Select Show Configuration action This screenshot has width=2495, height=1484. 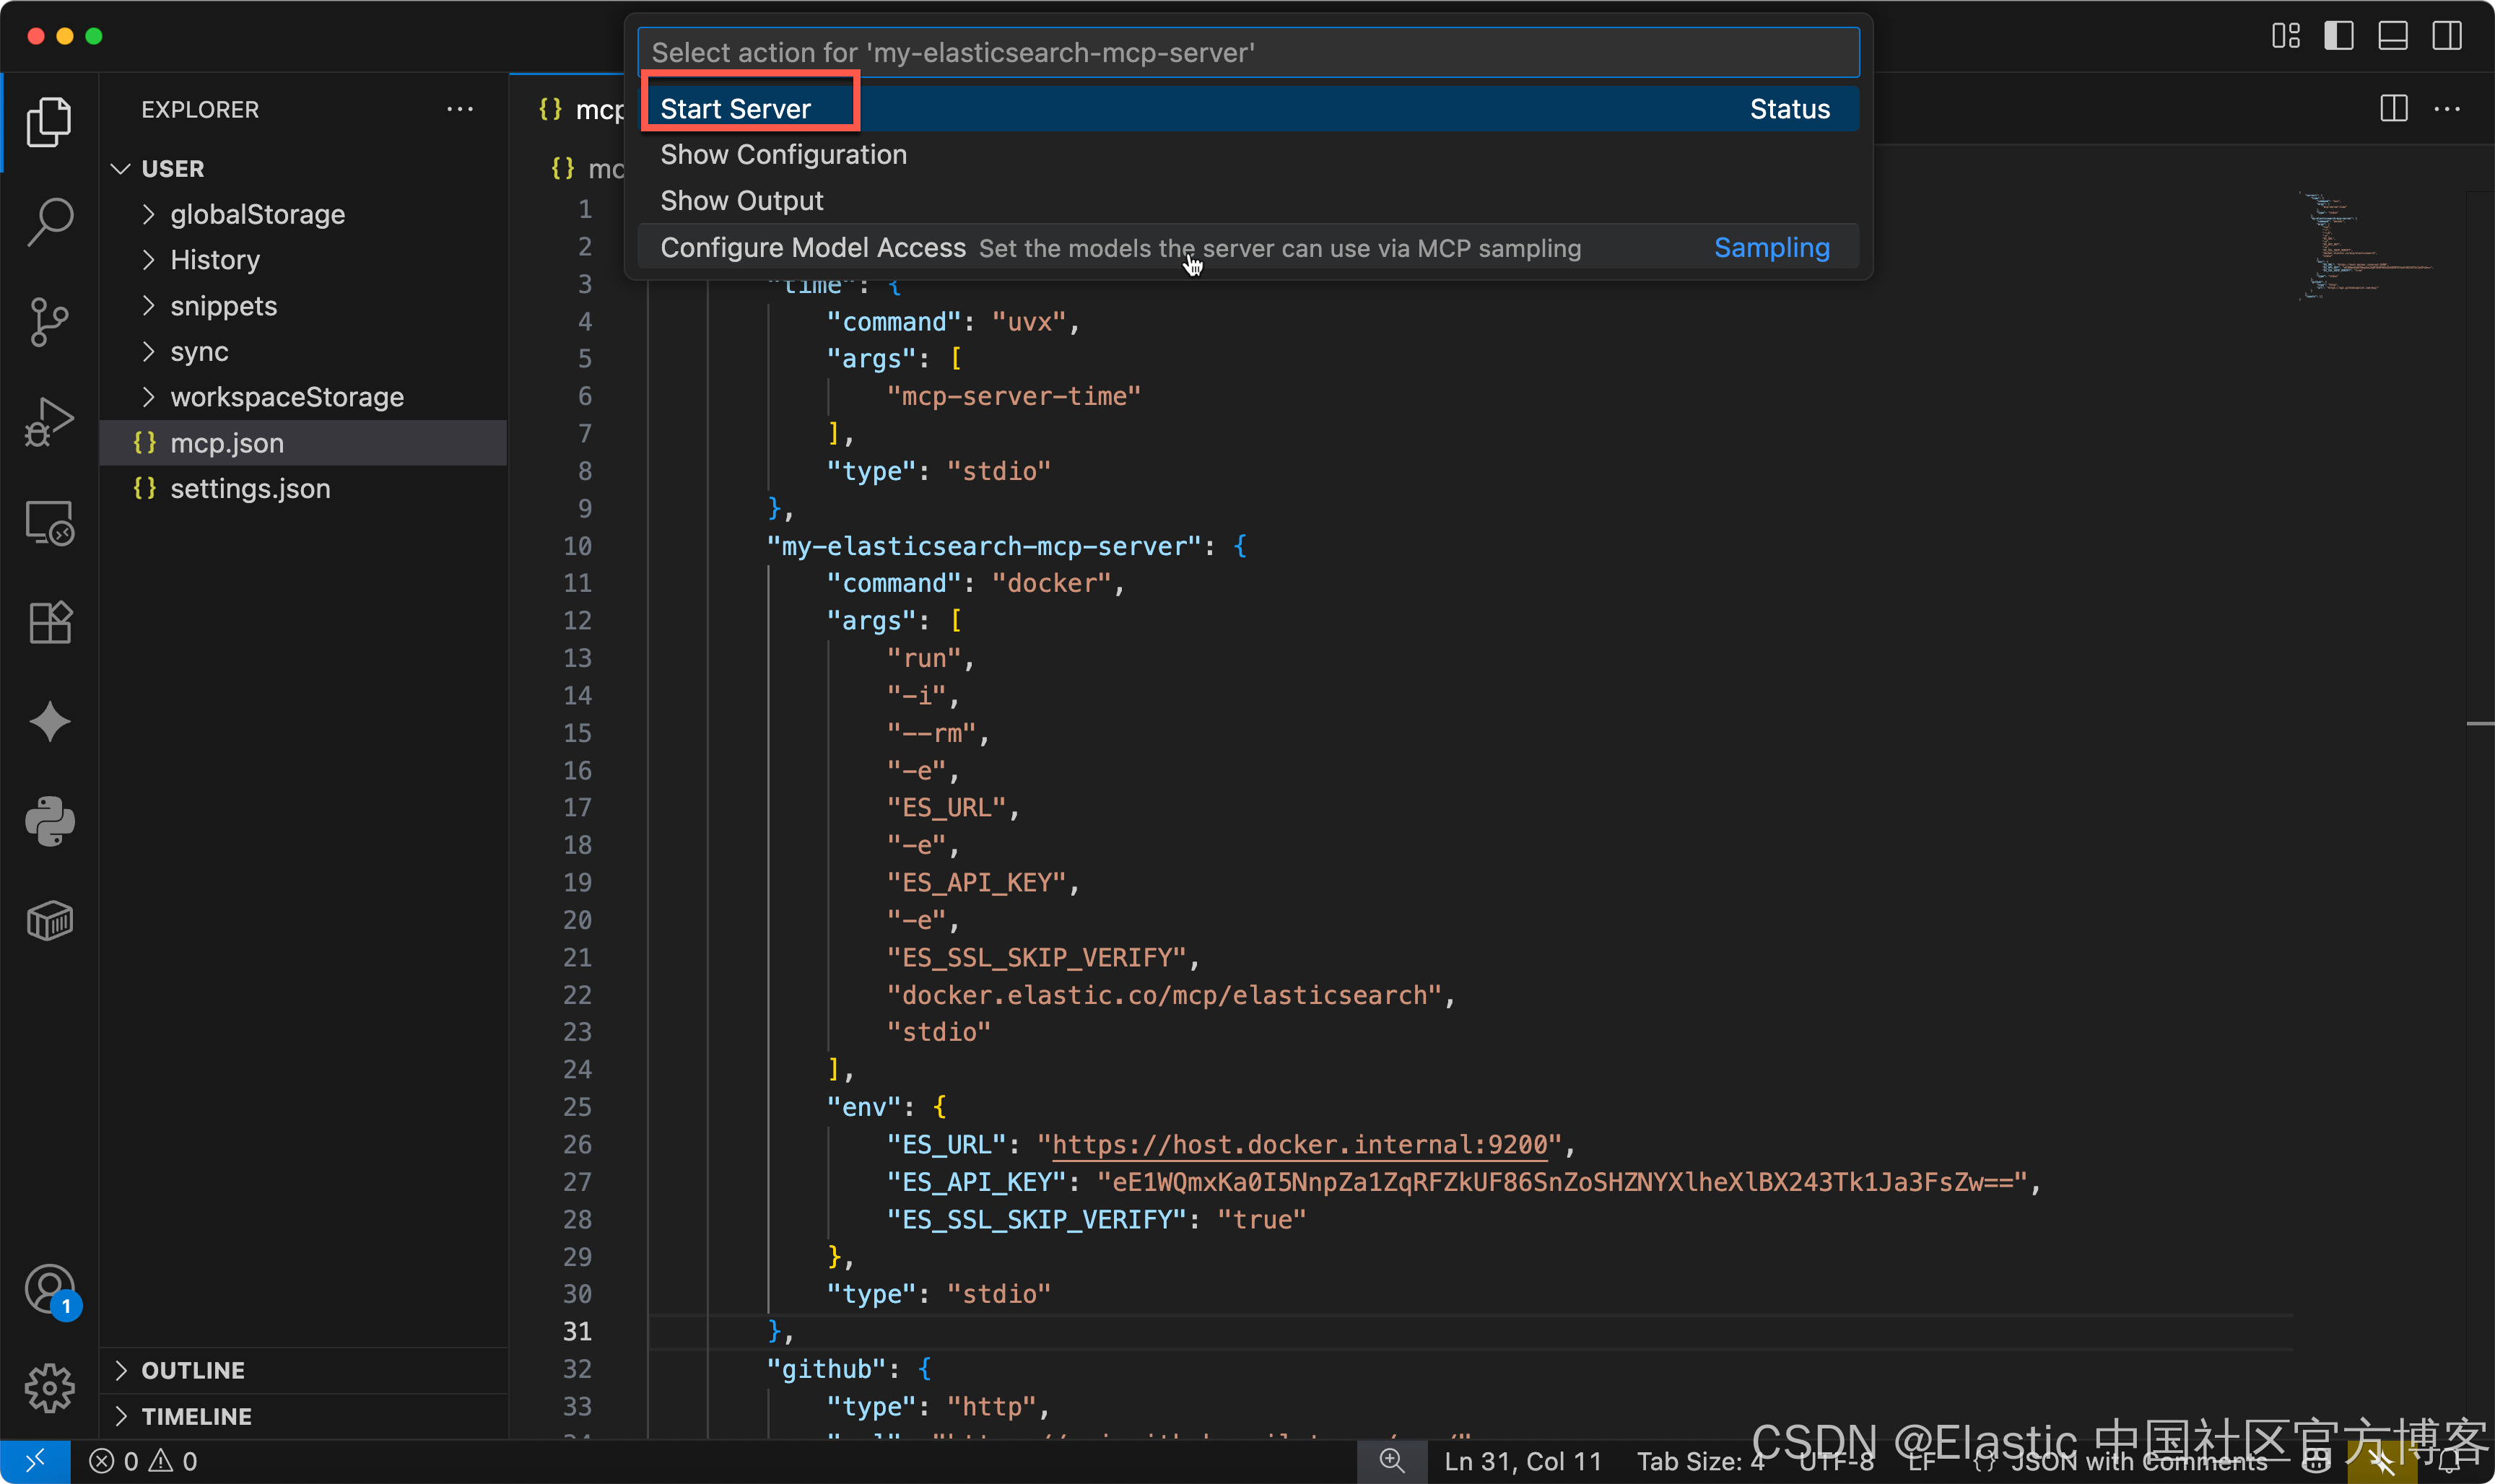1248,154
